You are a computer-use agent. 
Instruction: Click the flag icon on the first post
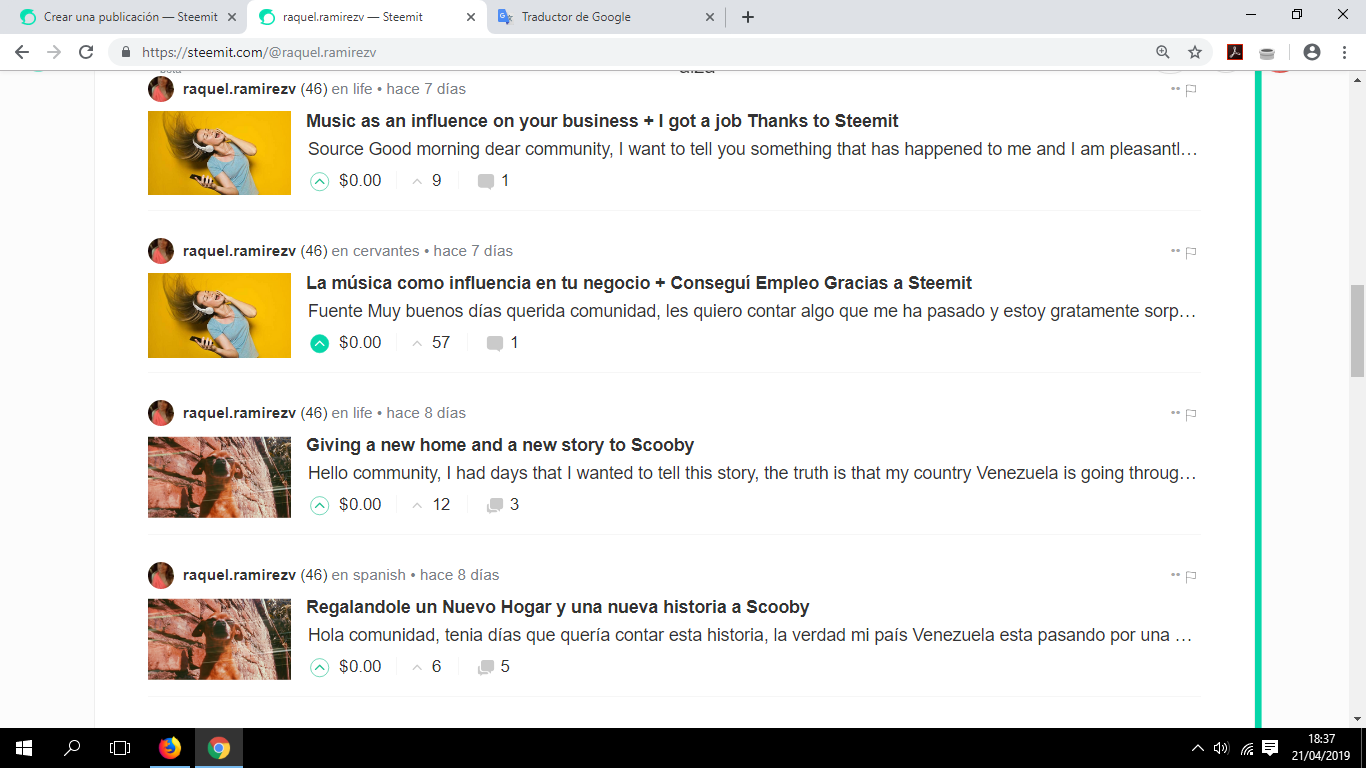[1189, 89]
